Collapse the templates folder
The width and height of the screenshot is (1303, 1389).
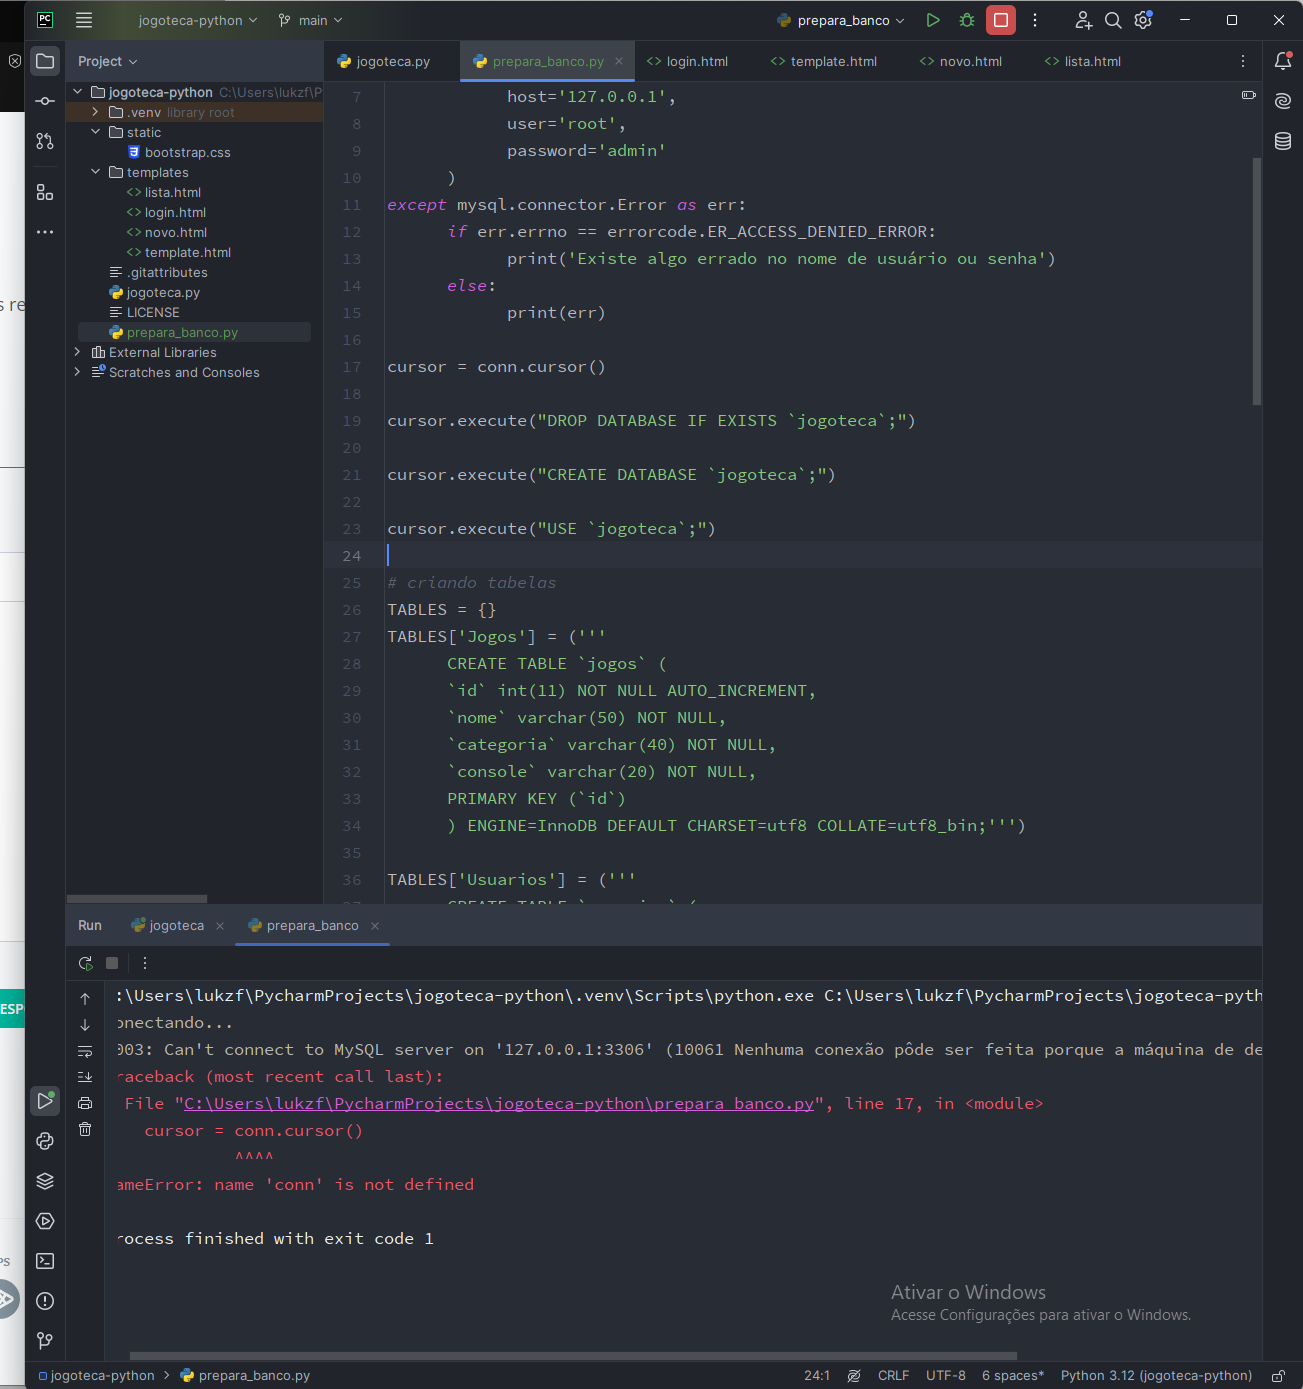point(96,172)
